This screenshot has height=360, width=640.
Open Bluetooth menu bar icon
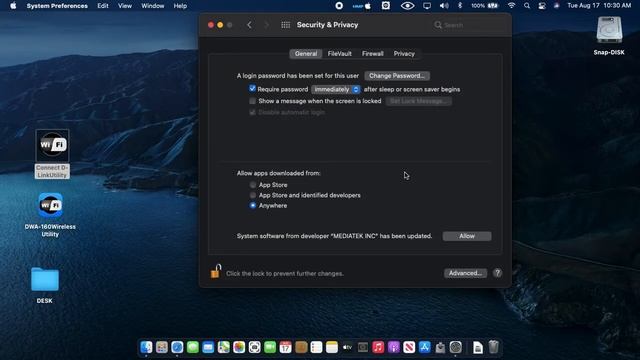point(460,6)
